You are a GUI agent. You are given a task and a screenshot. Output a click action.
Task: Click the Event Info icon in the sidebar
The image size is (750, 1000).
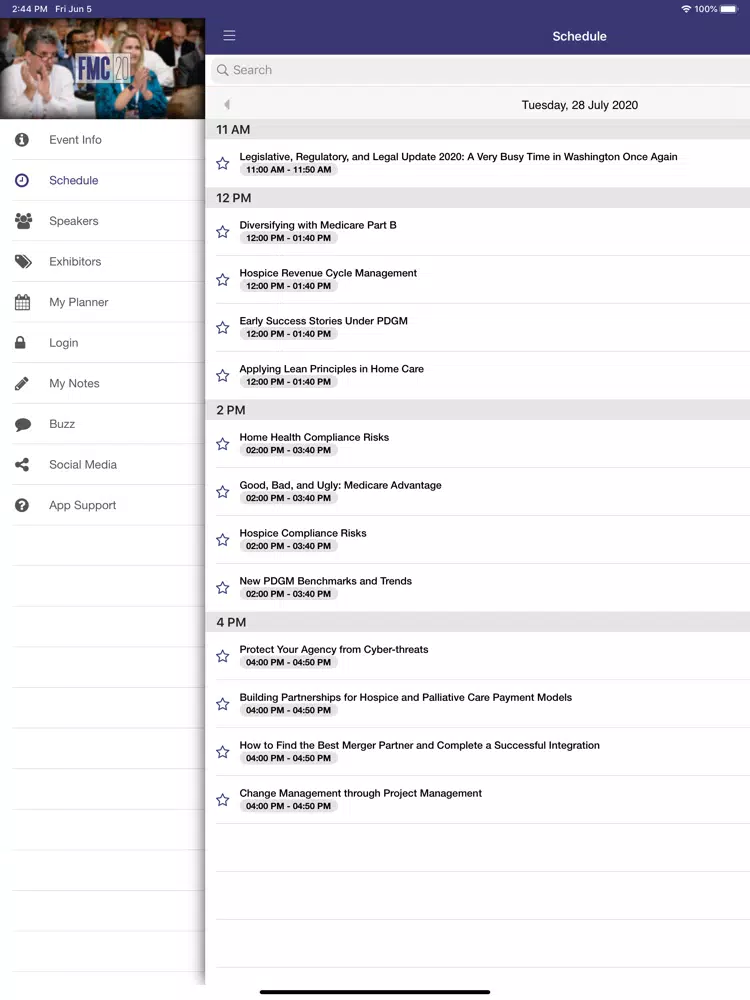[x=22, y=139]
